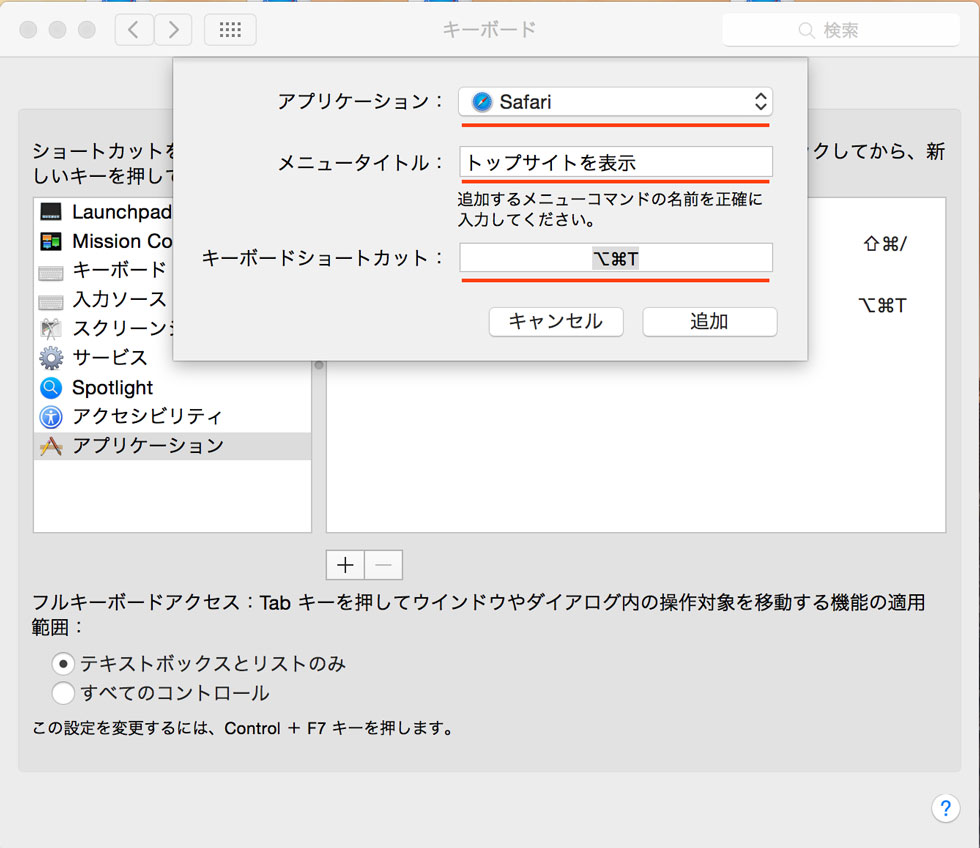Click the サービス gear icon

(51, 358)
